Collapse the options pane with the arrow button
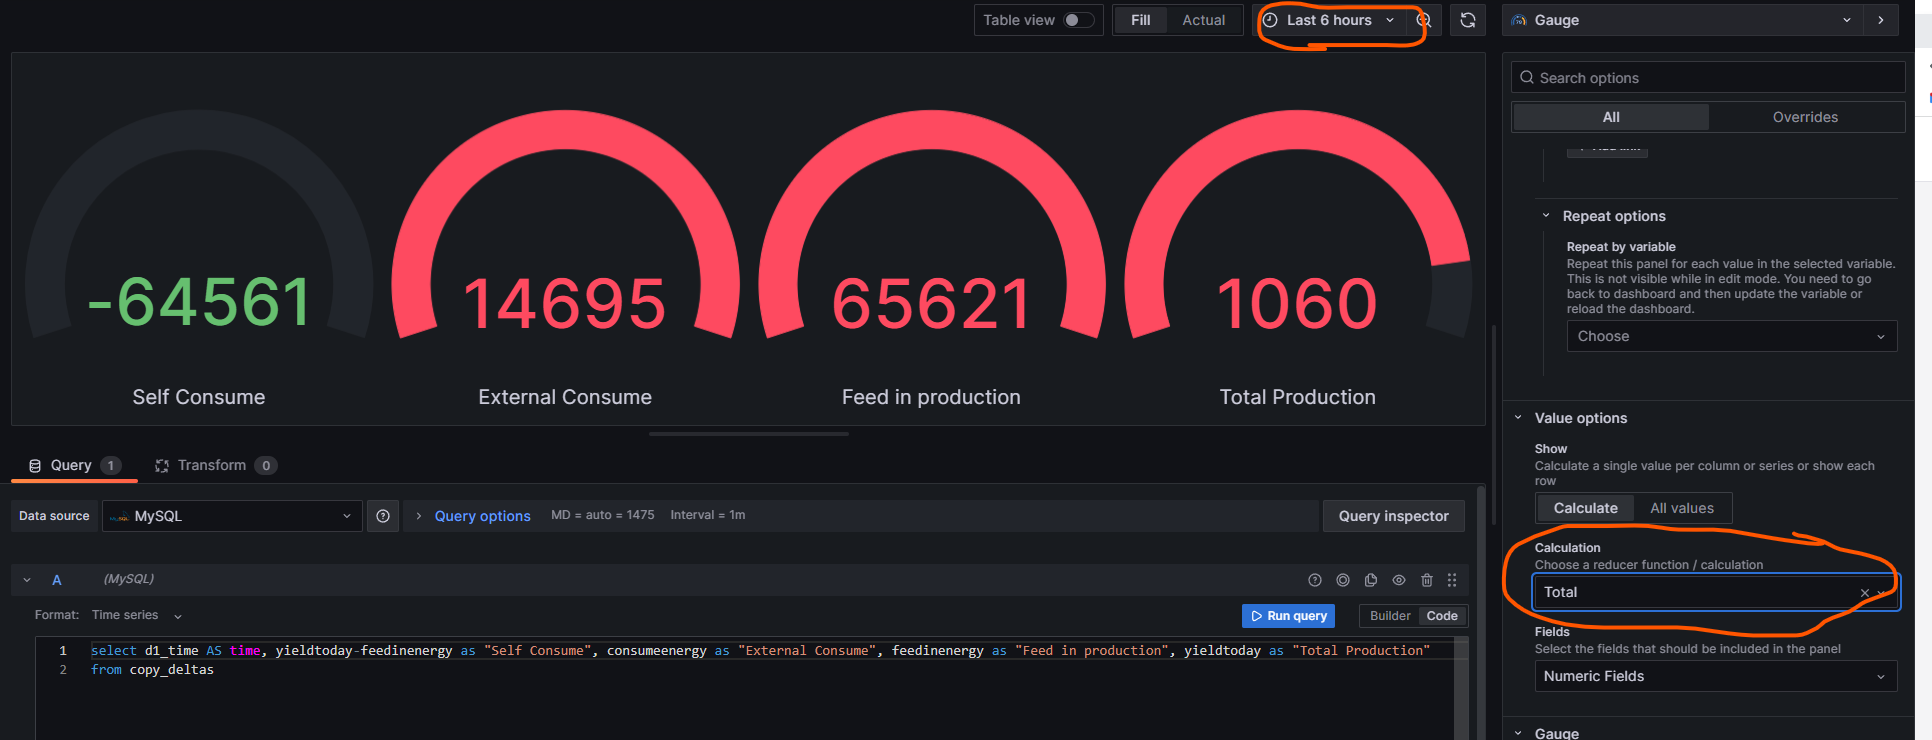The image size is (1932, 740). (x=1881, y=20)
